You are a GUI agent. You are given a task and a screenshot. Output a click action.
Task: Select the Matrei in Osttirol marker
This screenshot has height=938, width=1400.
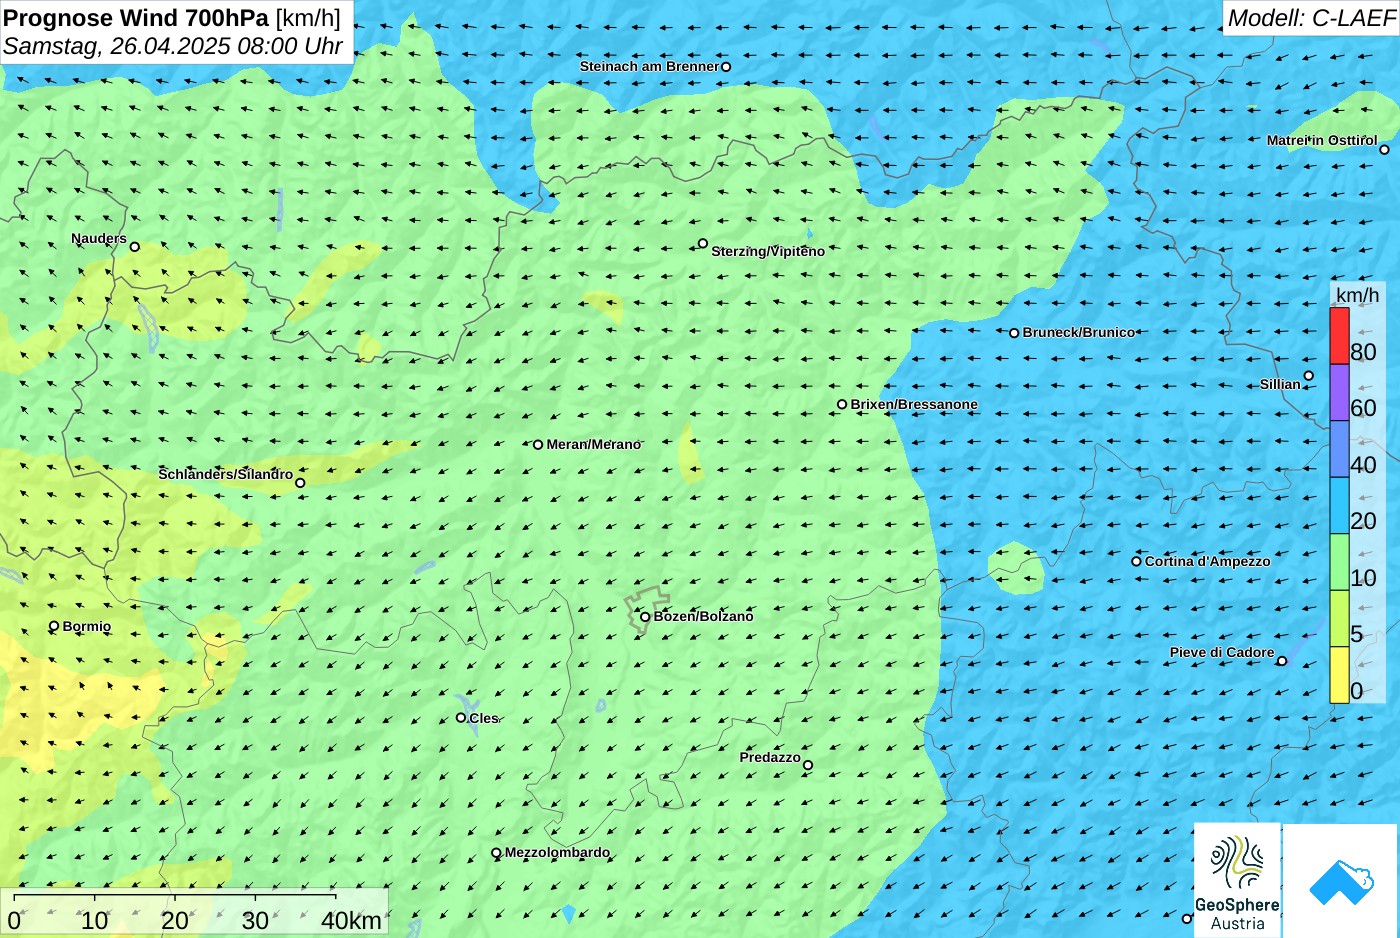(x=1385, y=150)
